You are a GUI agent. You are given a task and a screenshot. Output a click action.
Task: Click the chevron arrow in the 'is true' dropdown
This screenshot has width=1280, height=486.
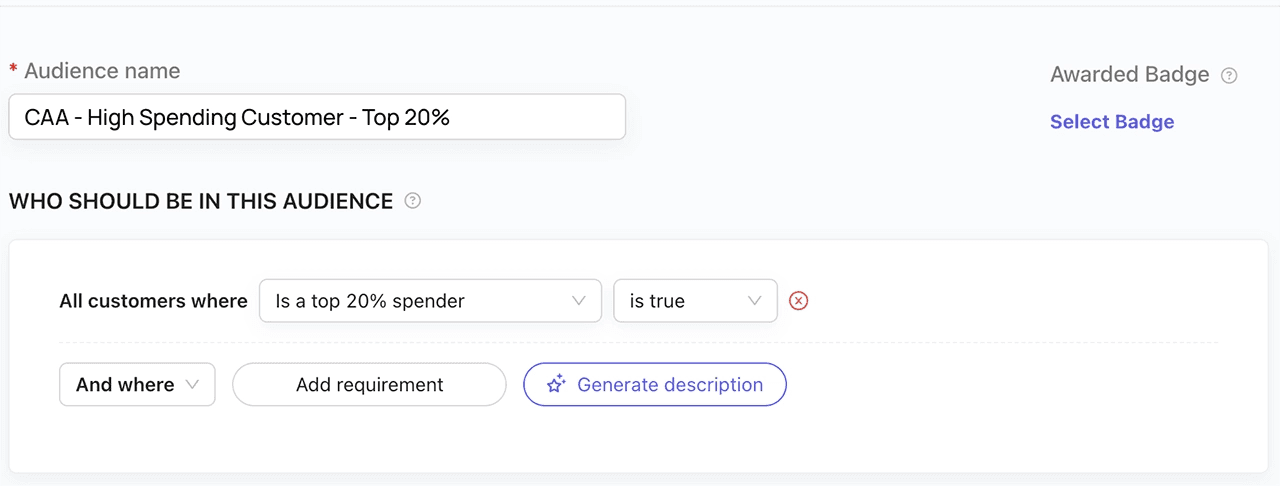(x=754, y=301)
